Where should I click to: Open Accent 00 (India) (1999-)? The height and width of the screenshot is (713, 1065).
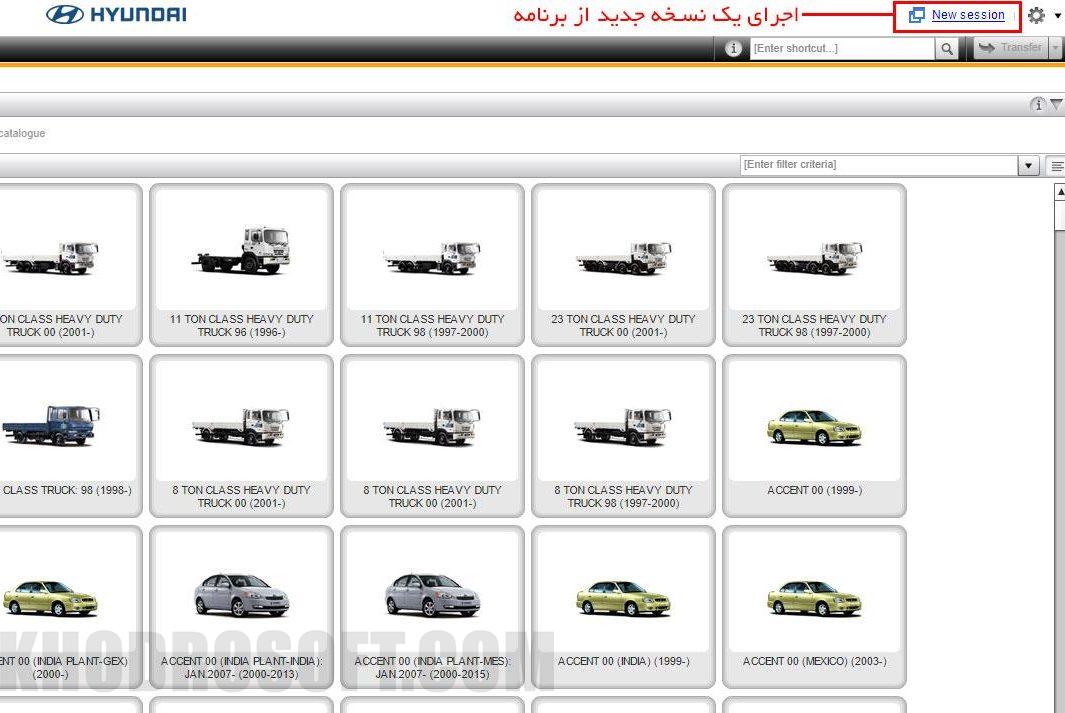(623, 607)
